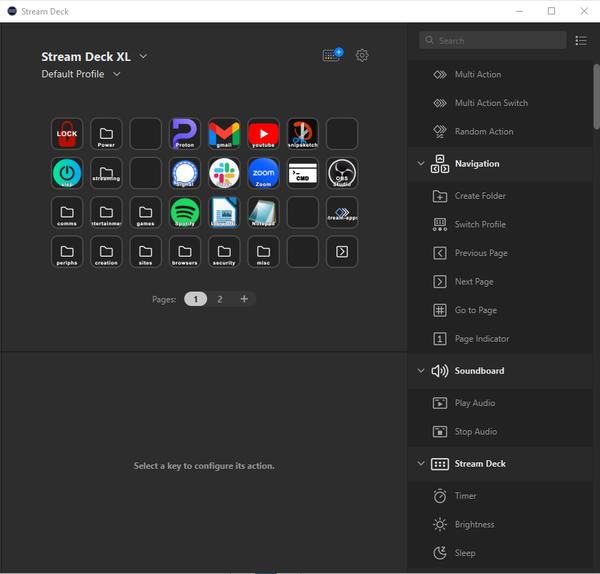
Task: Select the Gmail key
Action: pos(224,133)
